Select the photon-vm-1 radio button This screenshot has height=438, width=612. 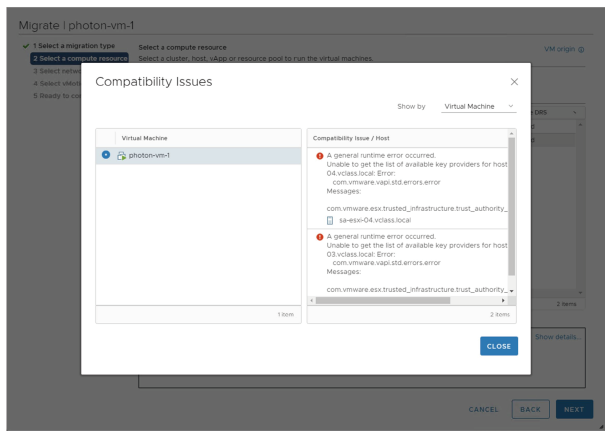(106, 155)
